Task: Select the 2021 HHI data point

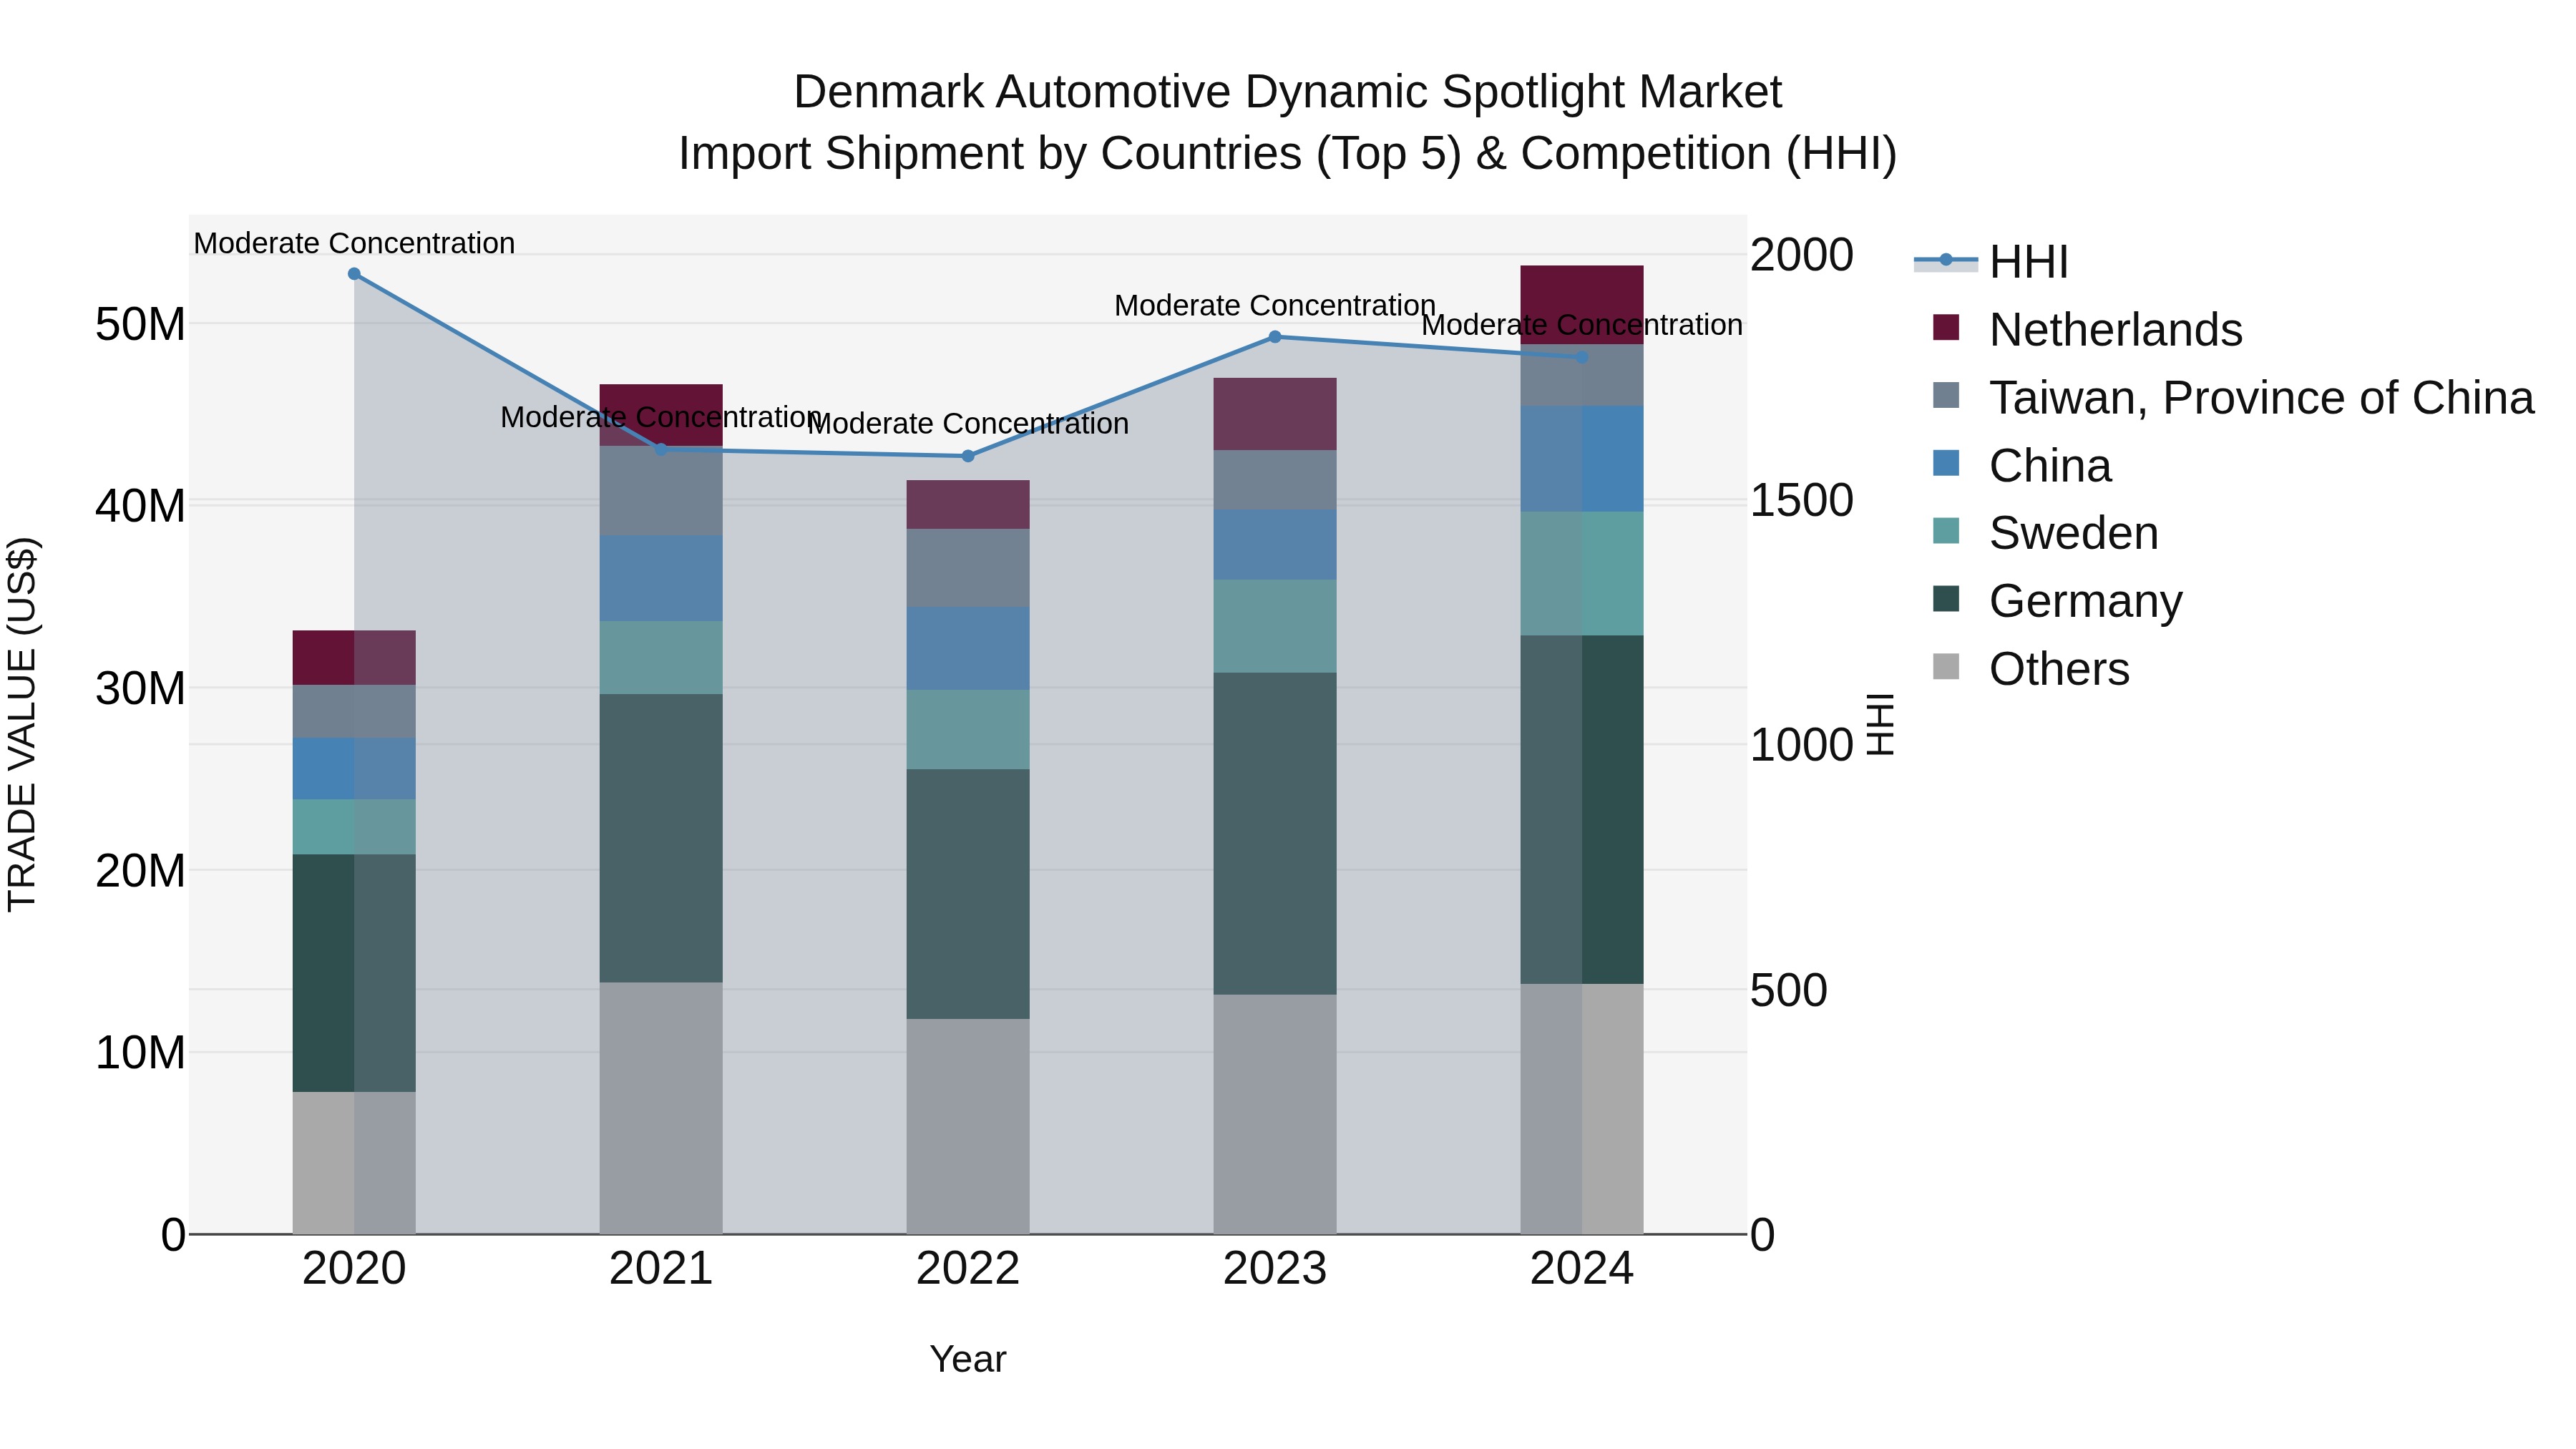Action: (x=661, y=450)
